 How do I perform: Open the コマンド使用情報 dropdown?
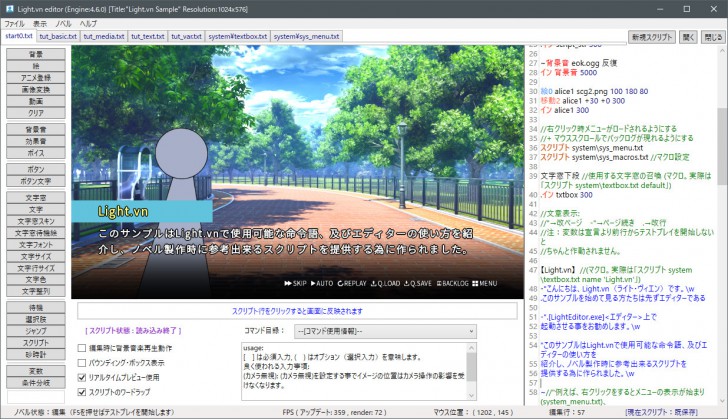pos(385,331)
